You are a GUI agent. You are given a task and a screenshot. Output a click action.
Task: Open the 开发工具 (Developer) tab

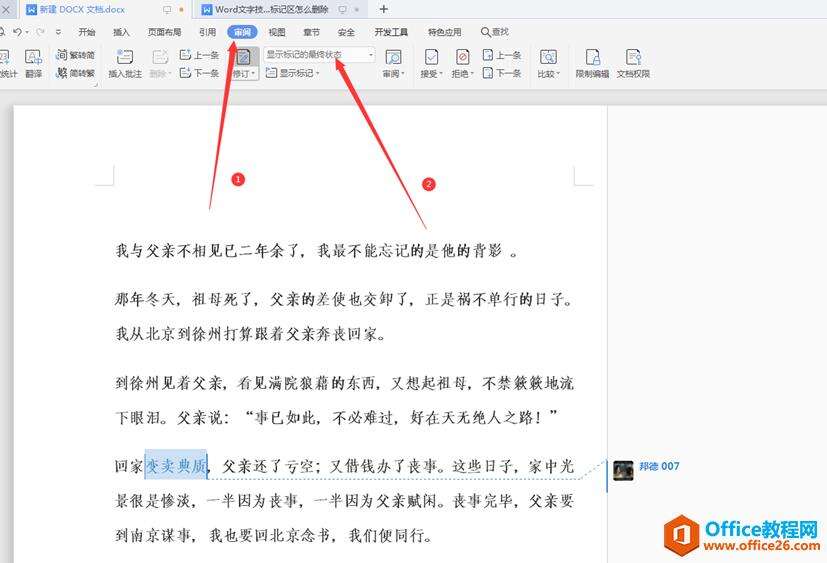(x=391, y=32)
